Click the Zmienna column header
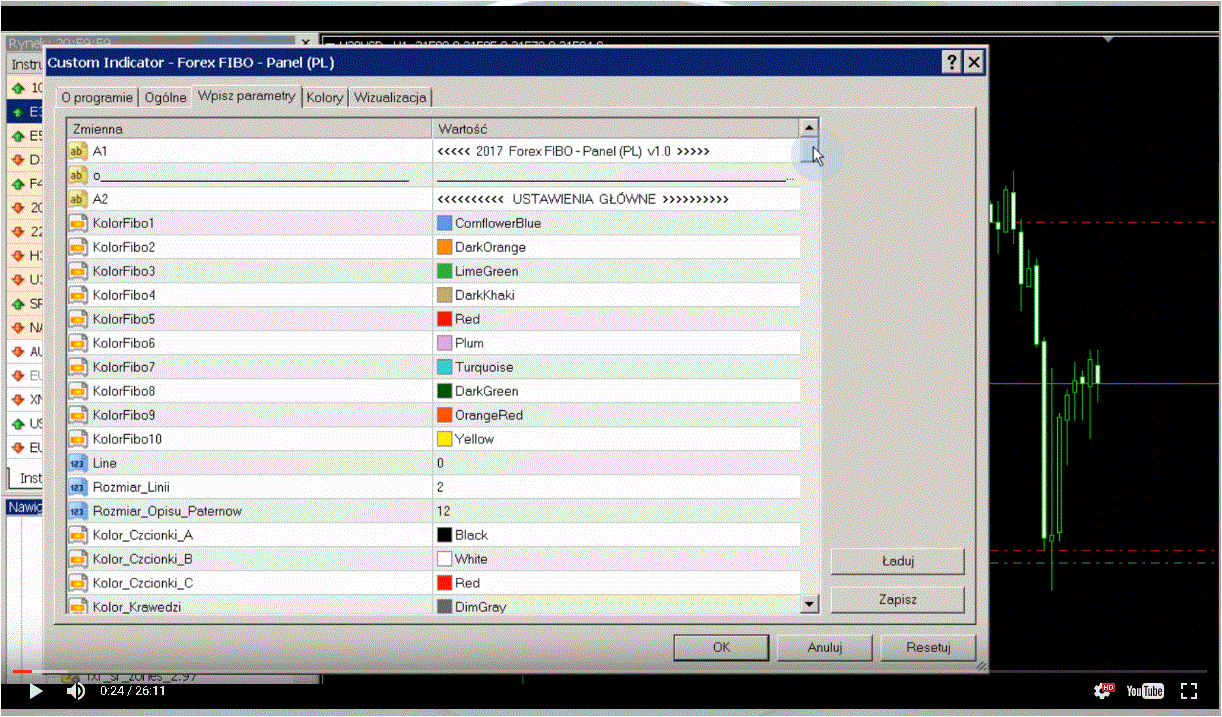 pyautogui.click(x=249, y=129)
